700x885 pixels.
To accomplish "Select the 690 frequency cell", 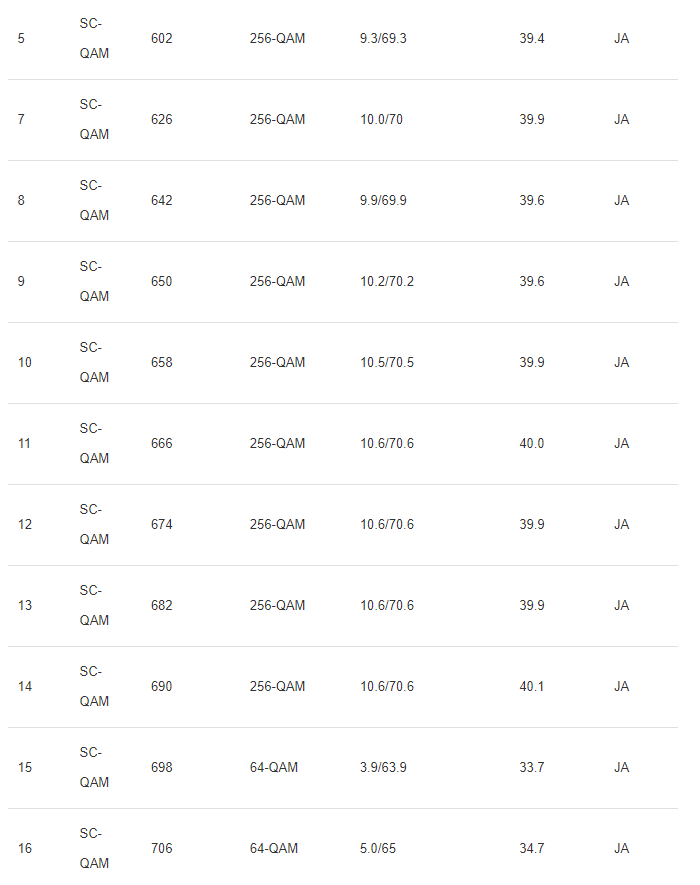I will coord(162,687).
